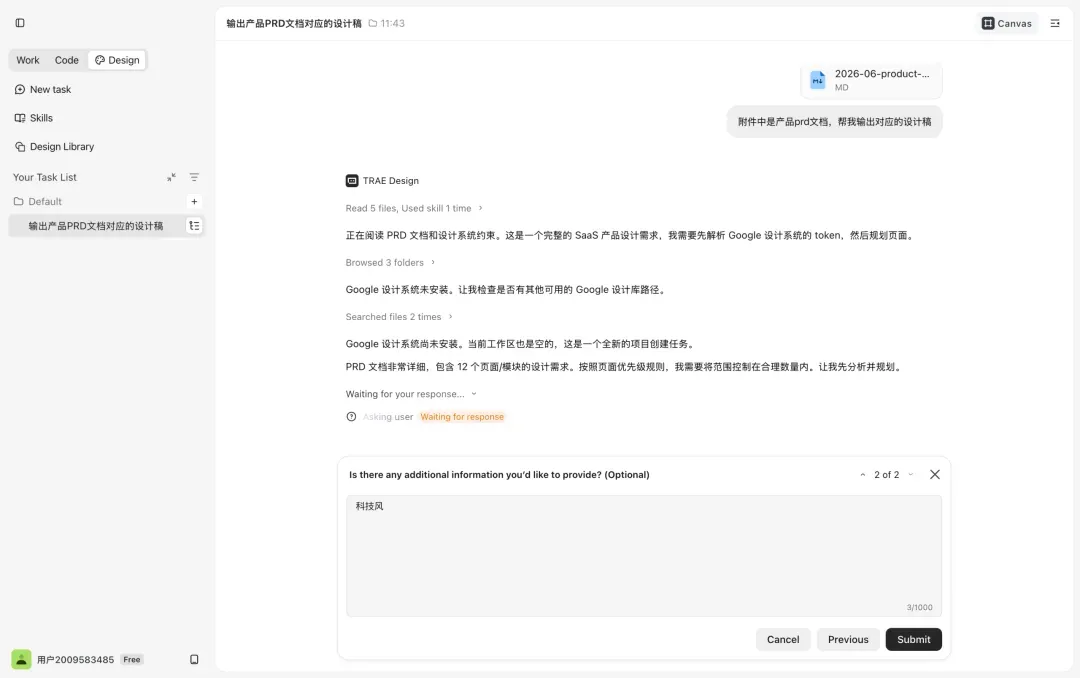Click the Asking user question icon

coord(351,417)
